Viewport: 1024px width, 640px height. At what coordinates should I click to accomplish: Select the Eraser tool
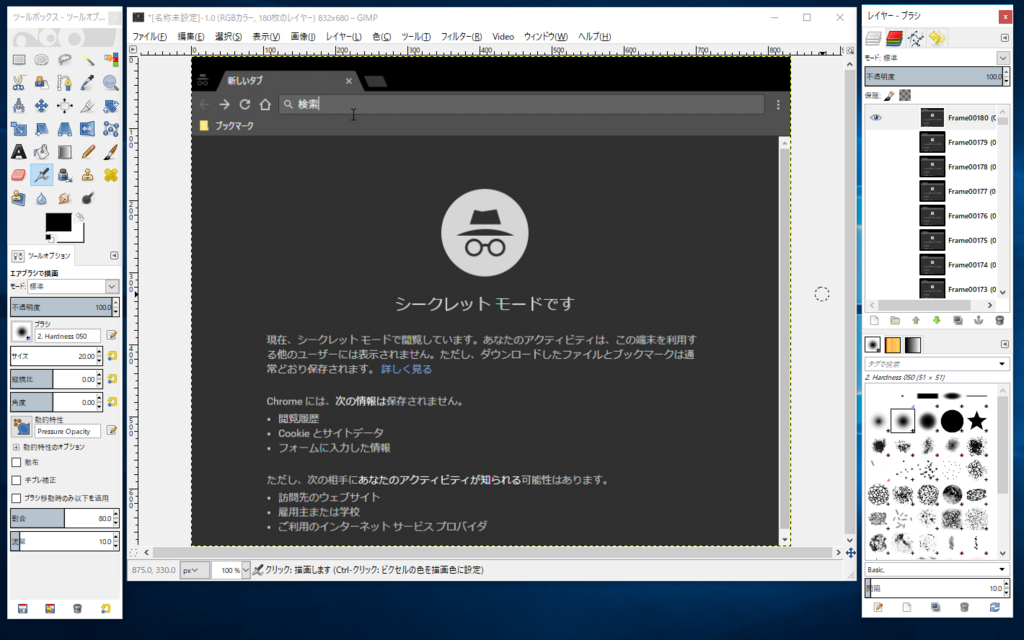19,175
